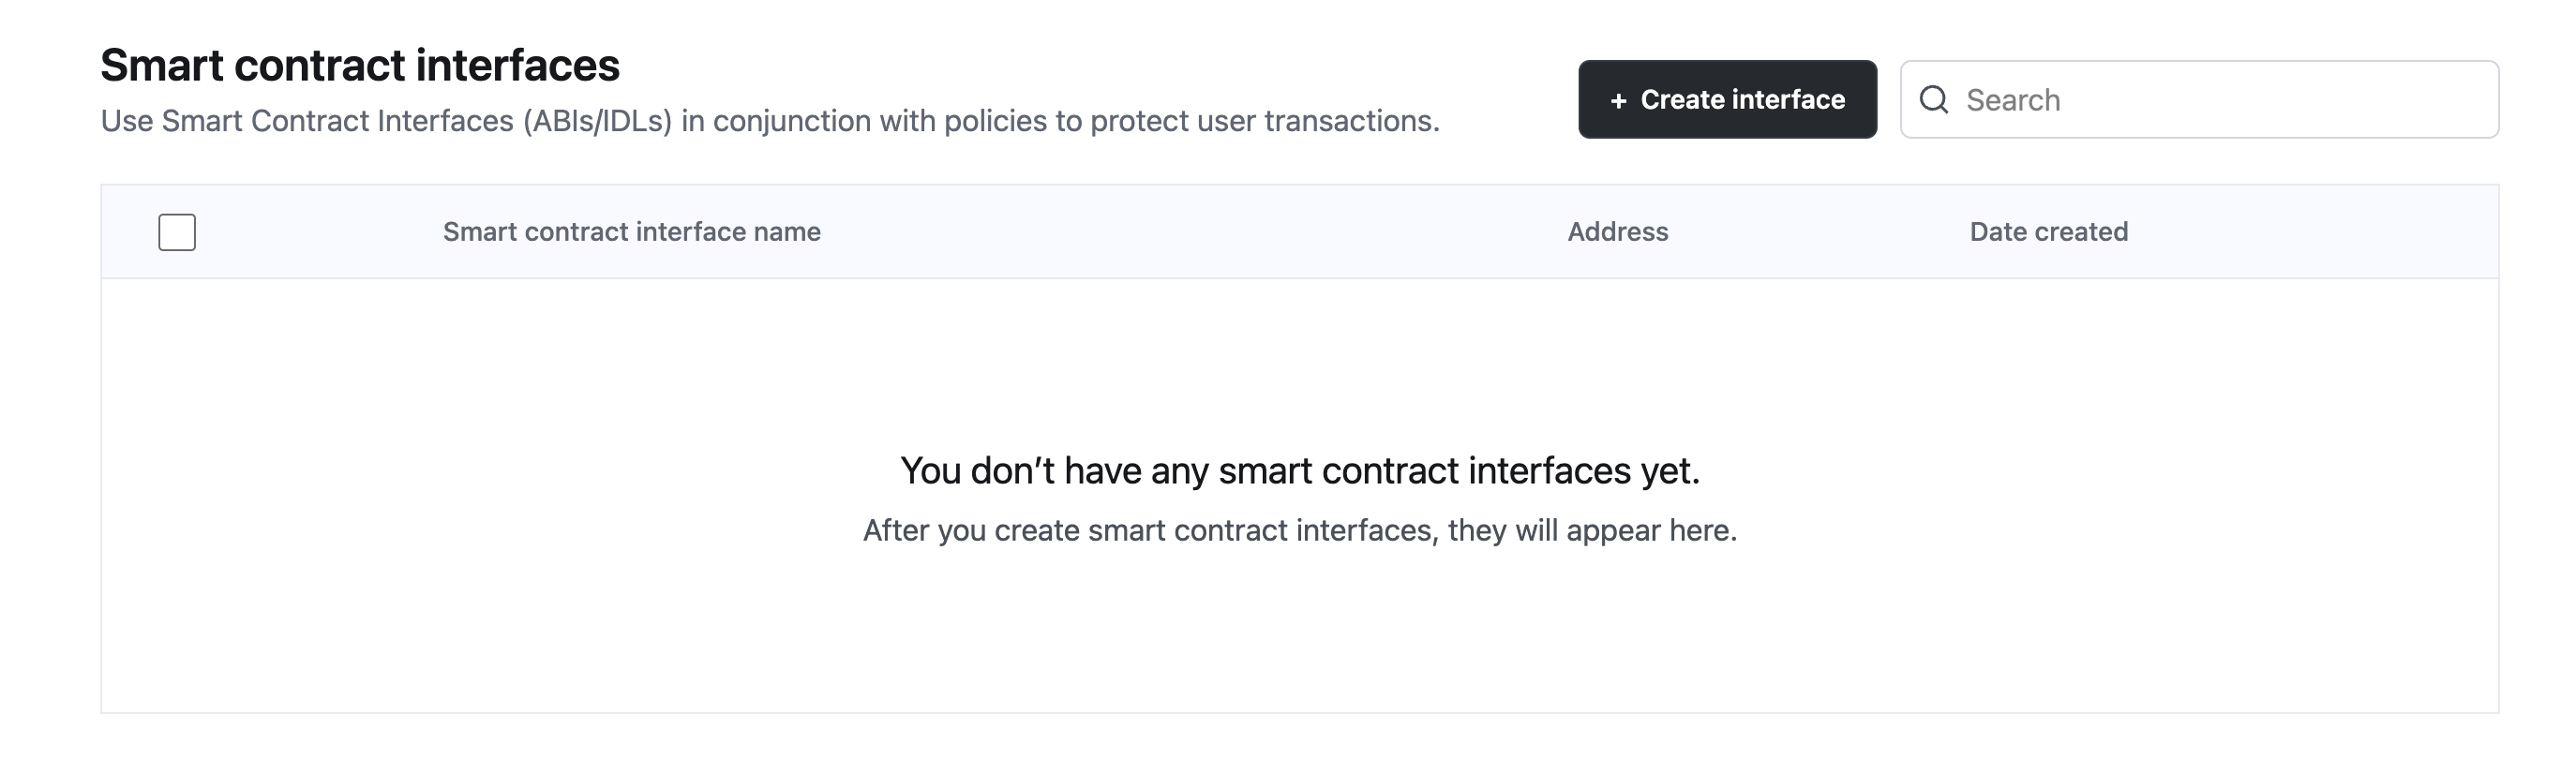Click the 'Date created' column header
This screenshot has width=2576, height=759.
[x=2047, y=231]
